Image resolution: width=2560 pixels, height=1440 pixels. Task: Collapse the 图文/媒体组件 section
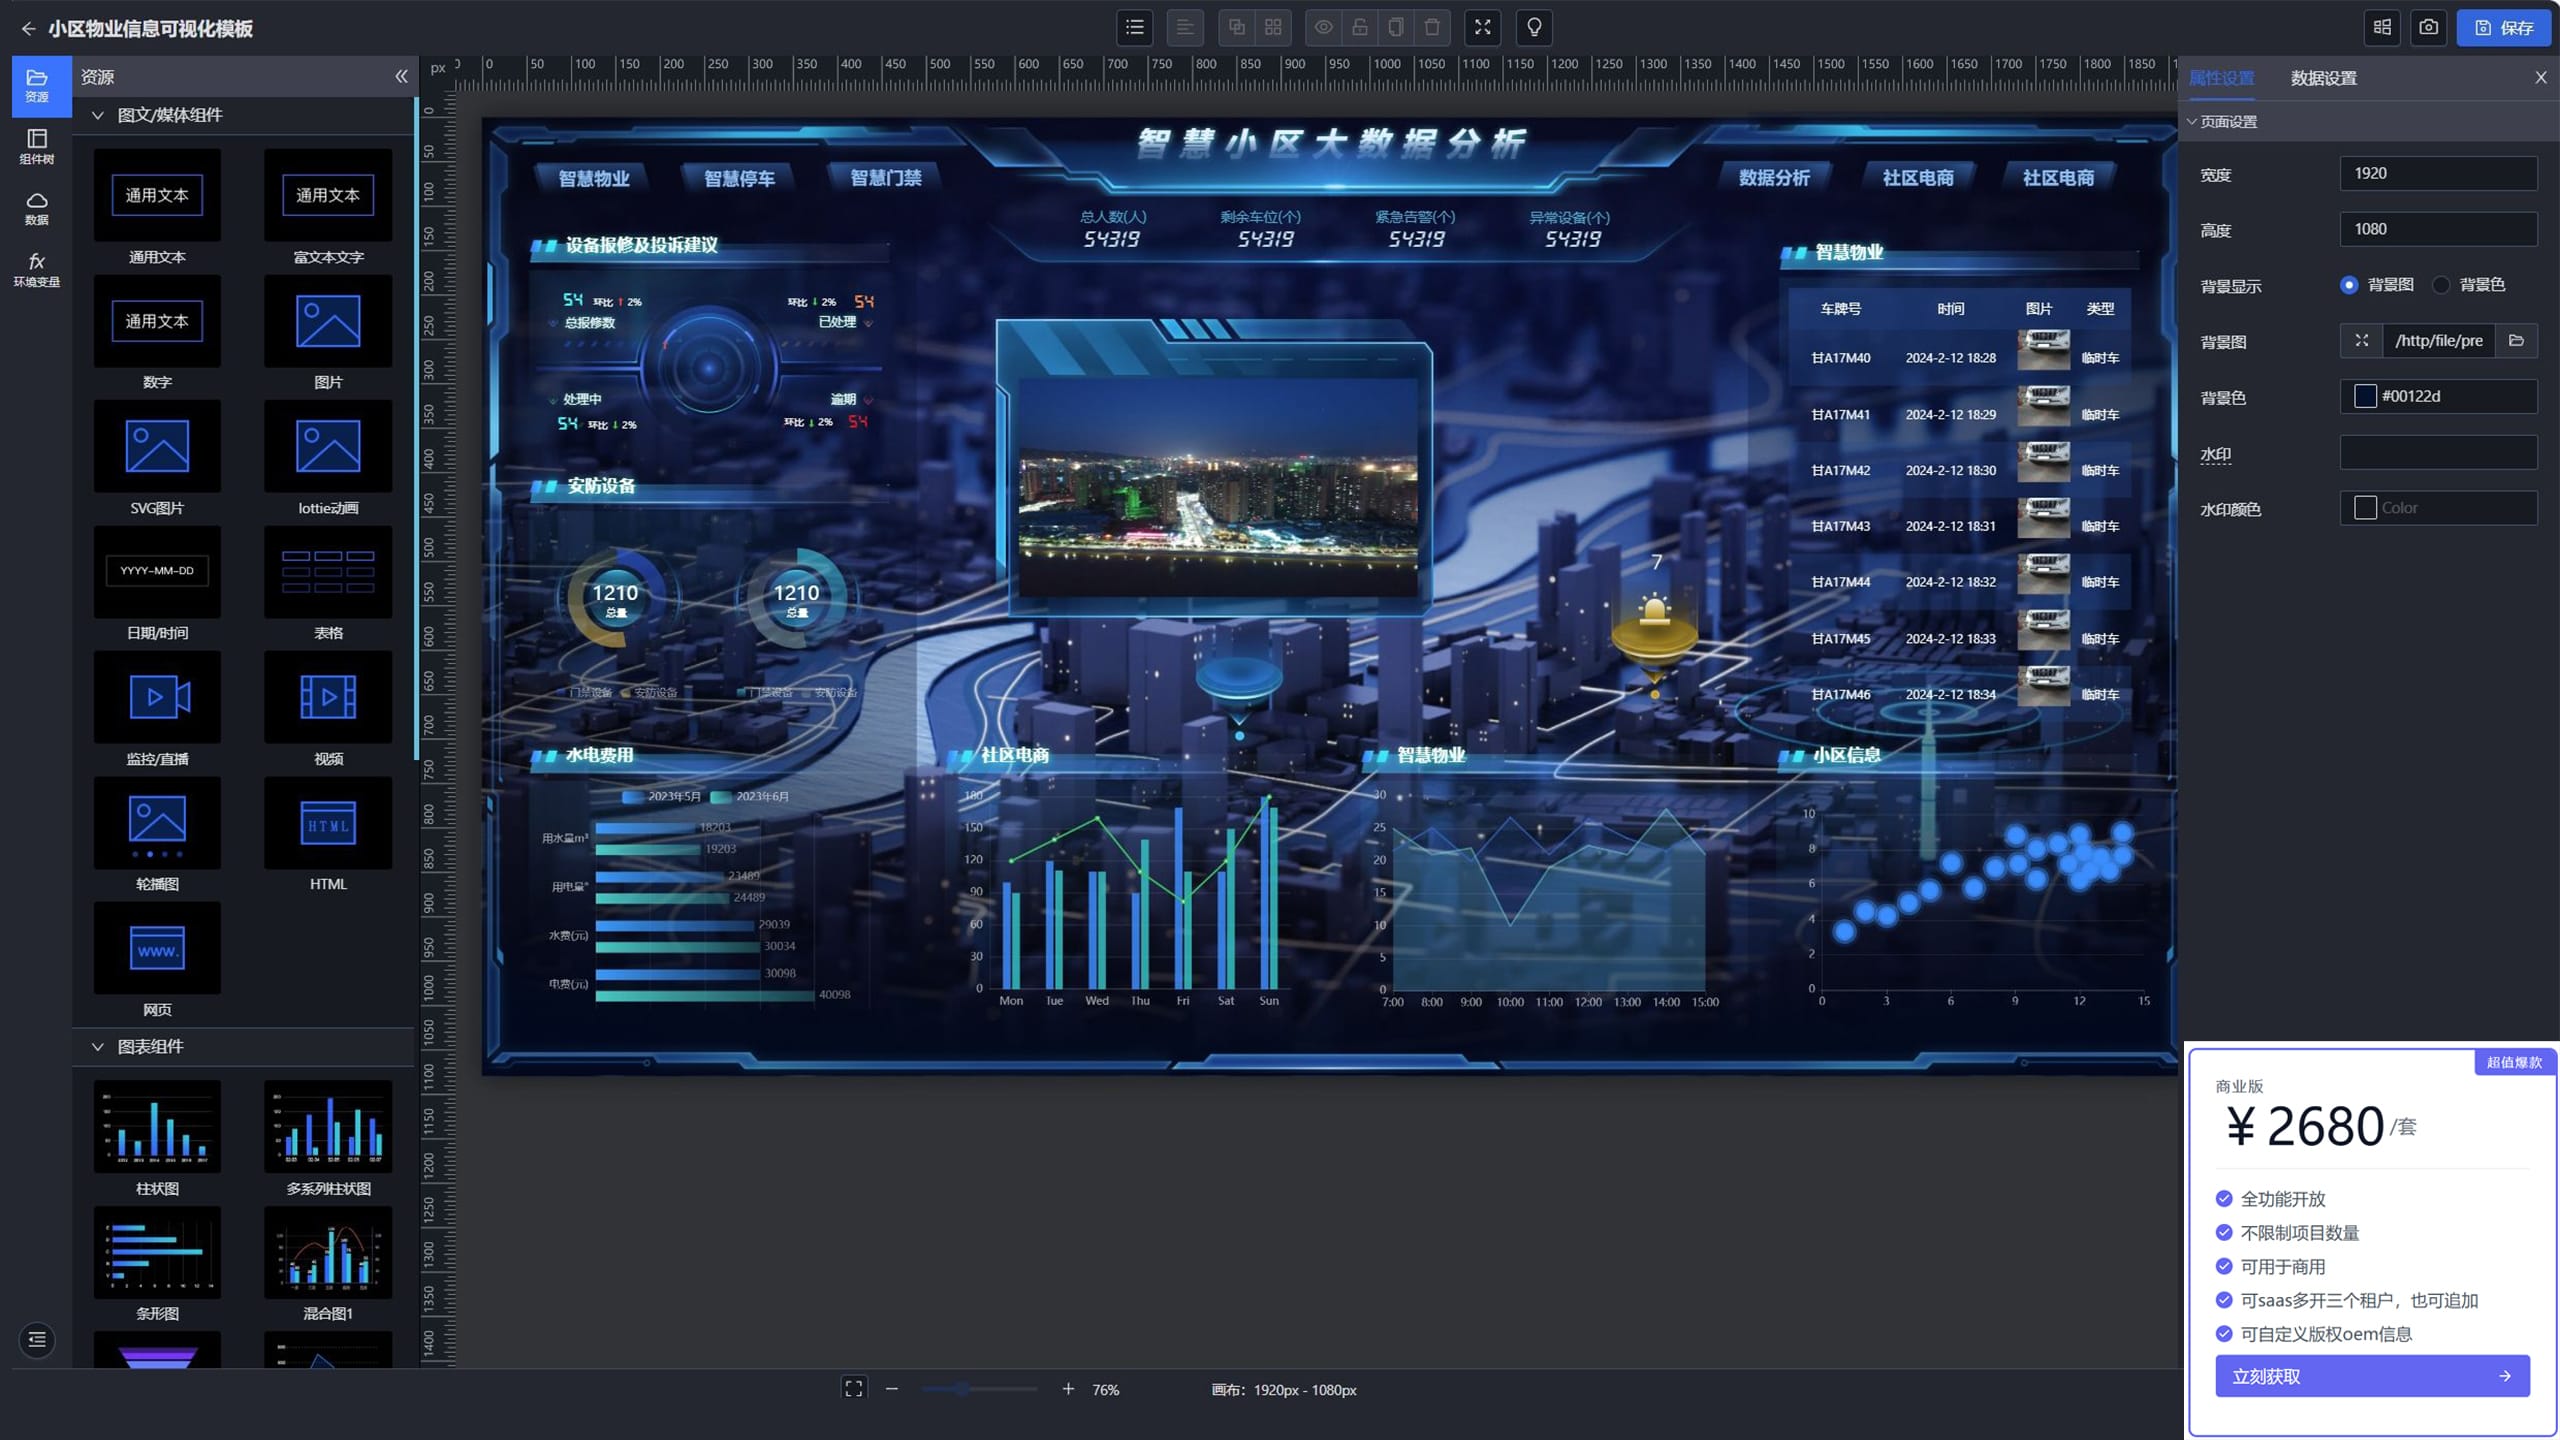coord(98,115)
